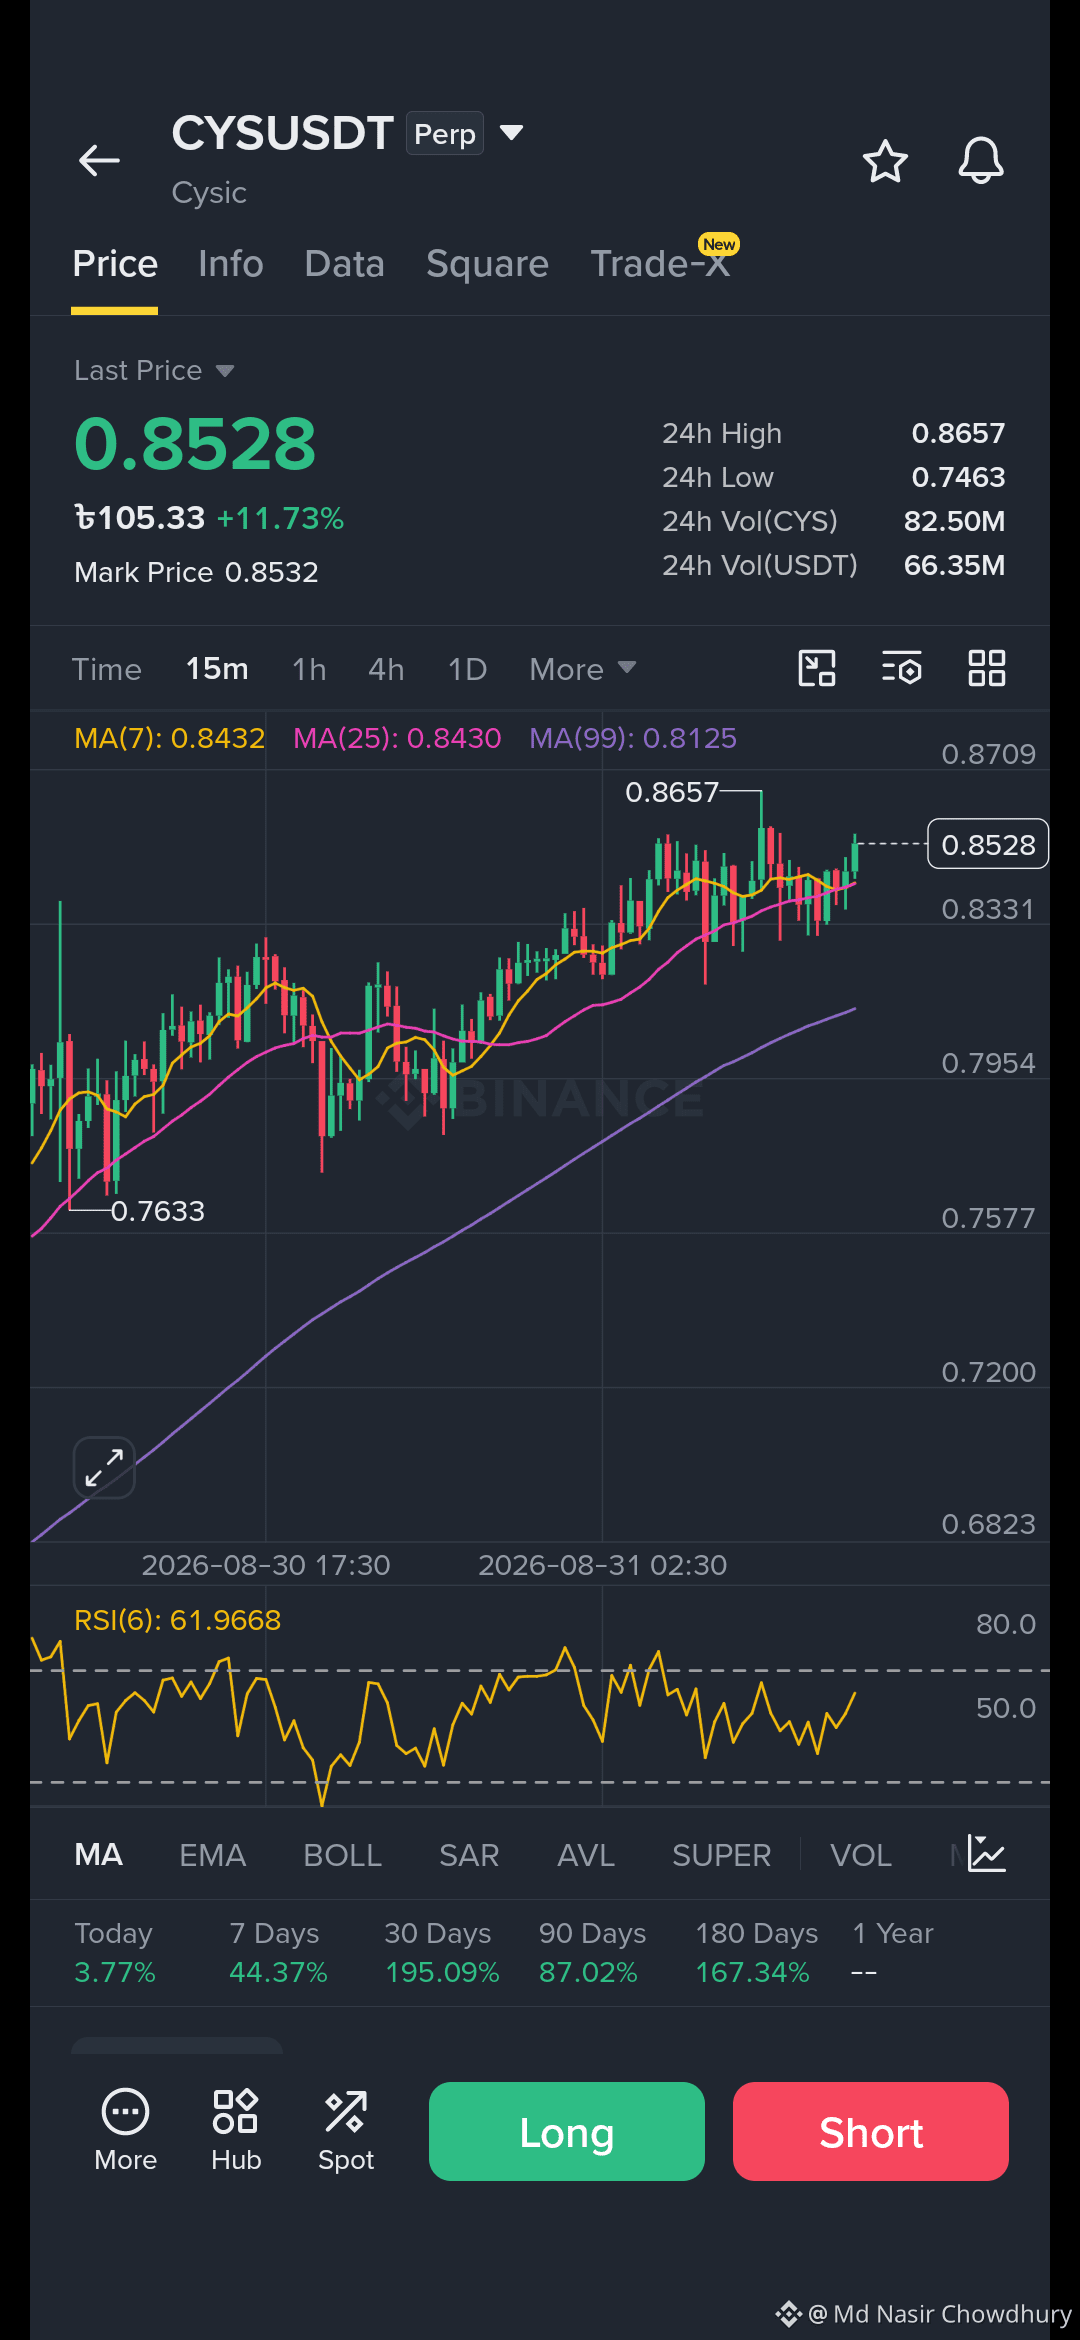
Task: Open the More menu icon
Action: coord(126,2130)
